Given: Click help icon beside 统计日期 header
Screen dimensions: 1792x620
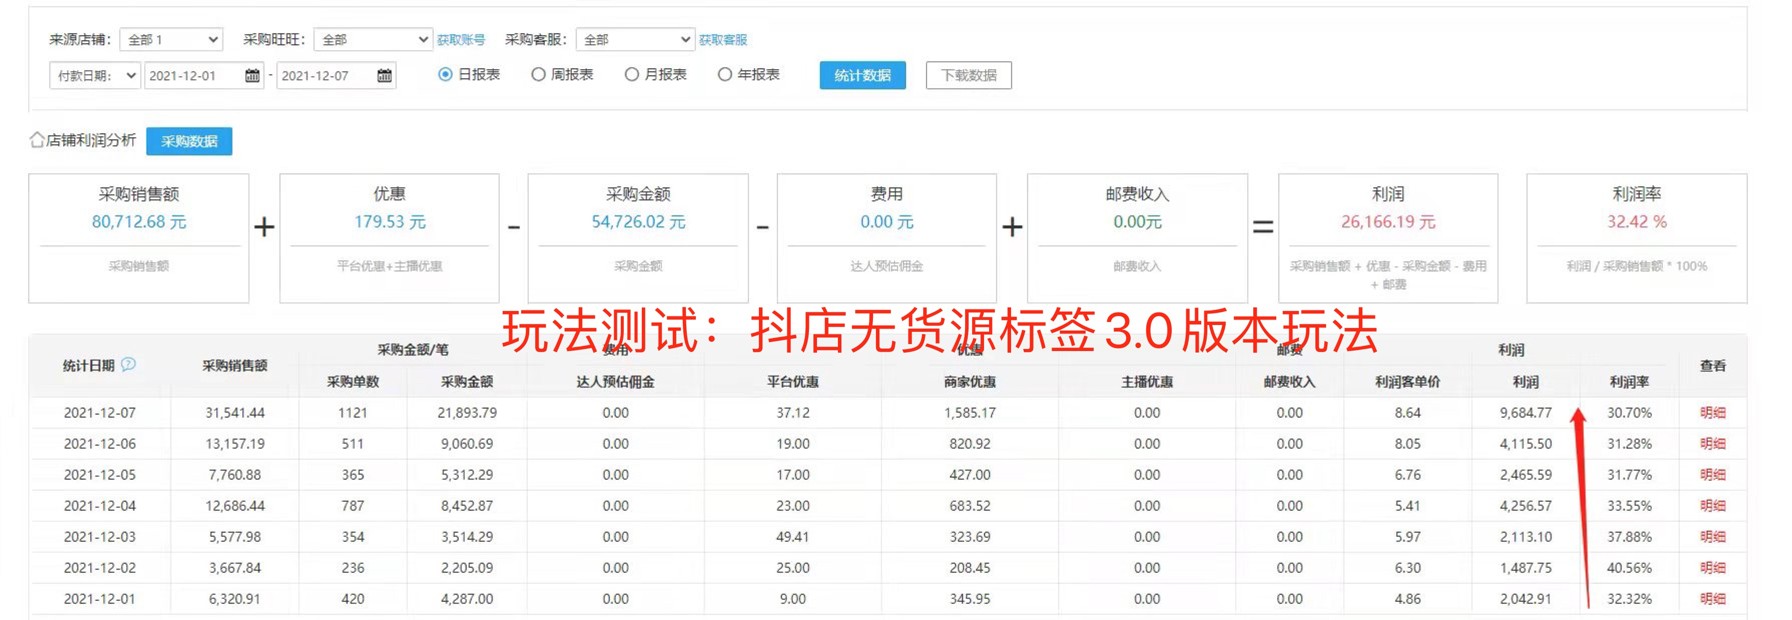Looking at the screenshot, I should pos(128,365).
